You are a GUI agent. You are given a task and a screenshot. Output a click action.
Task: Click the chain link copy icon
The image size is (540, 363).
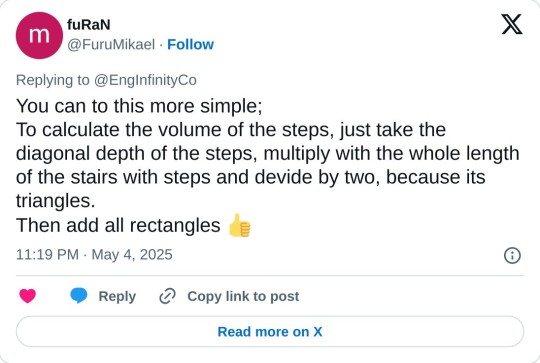point(167,296)
